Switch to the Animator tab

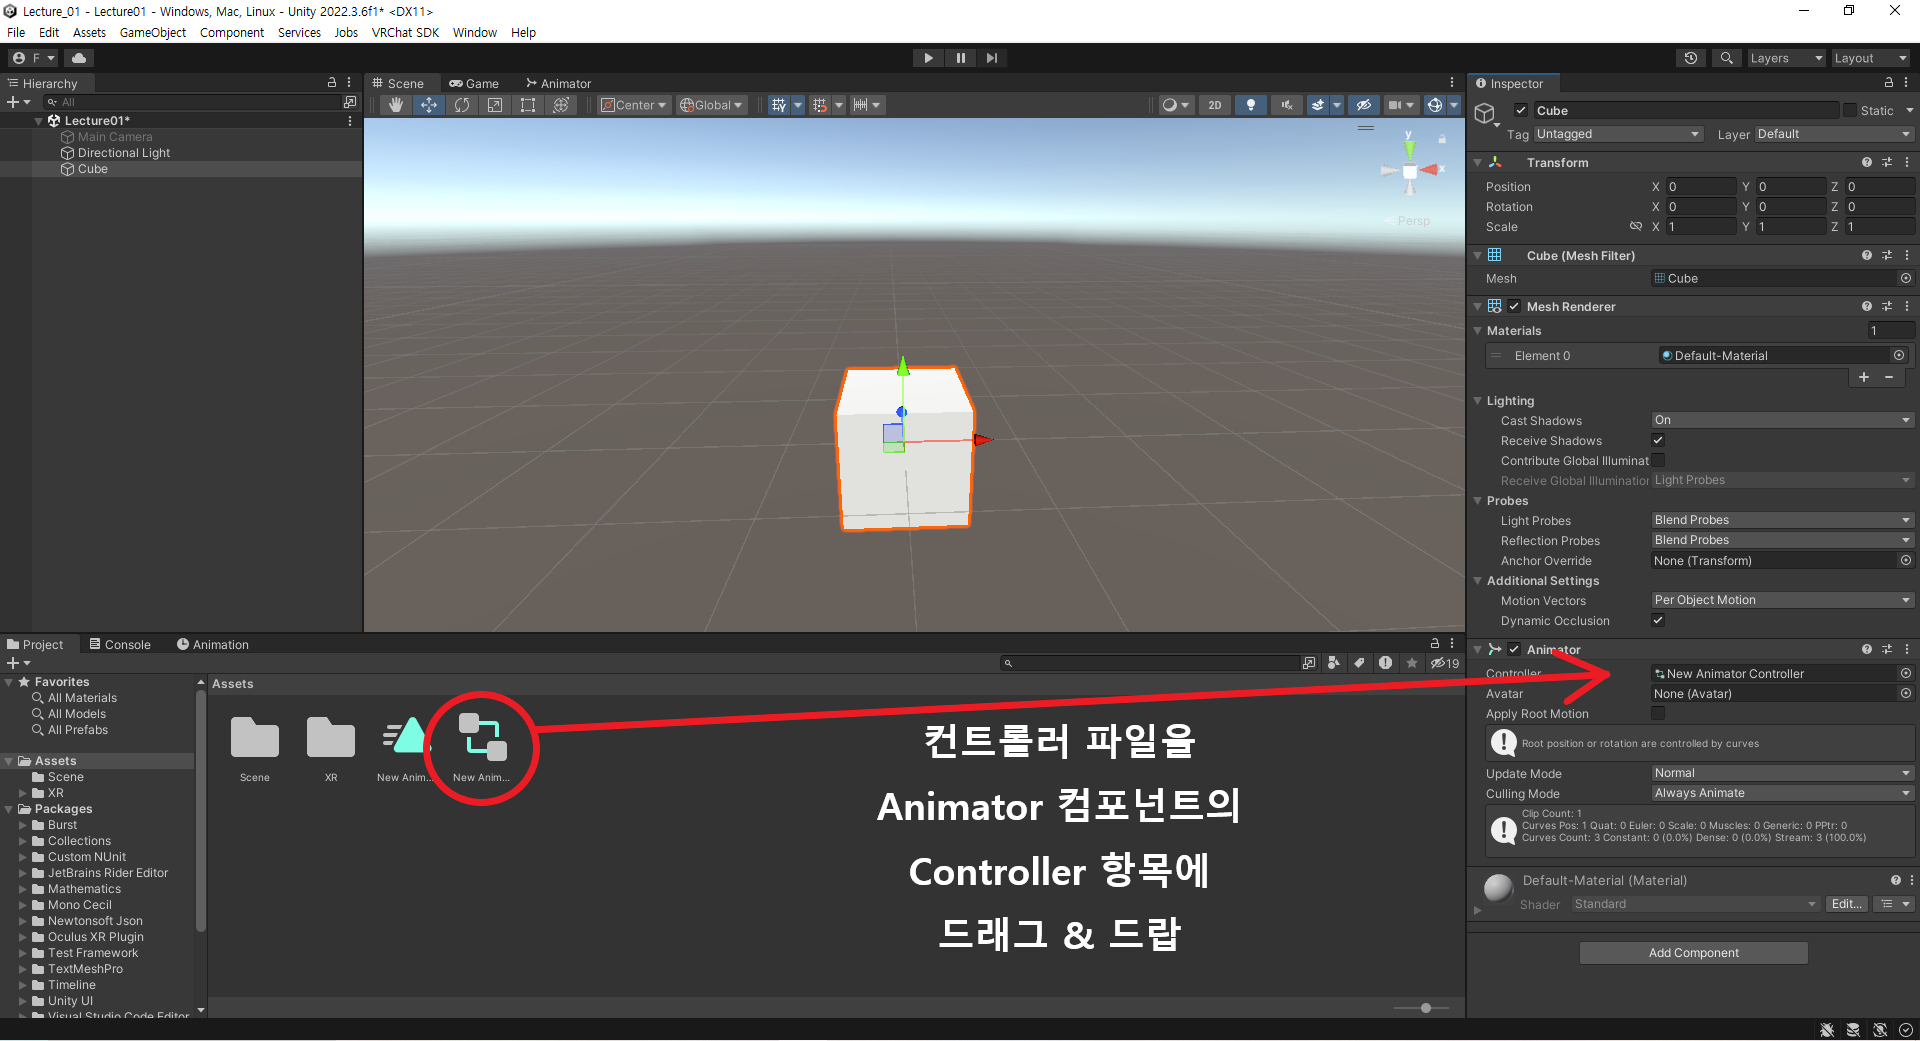click(x=558, y=84)
